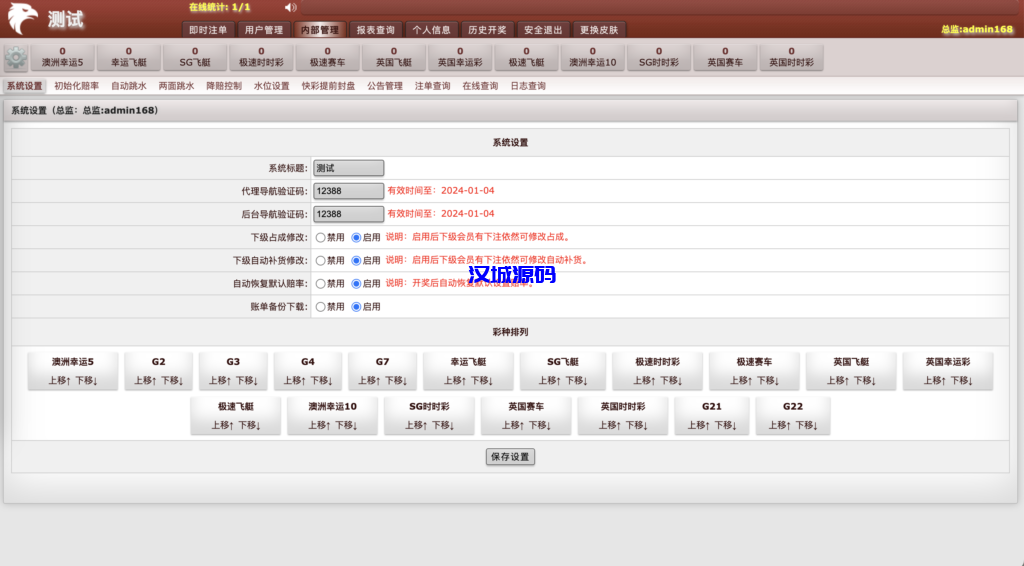1024x566 pixels.
Task: Move 澳洲幸运10 up in 彩种排列
Action: [319, 425]
